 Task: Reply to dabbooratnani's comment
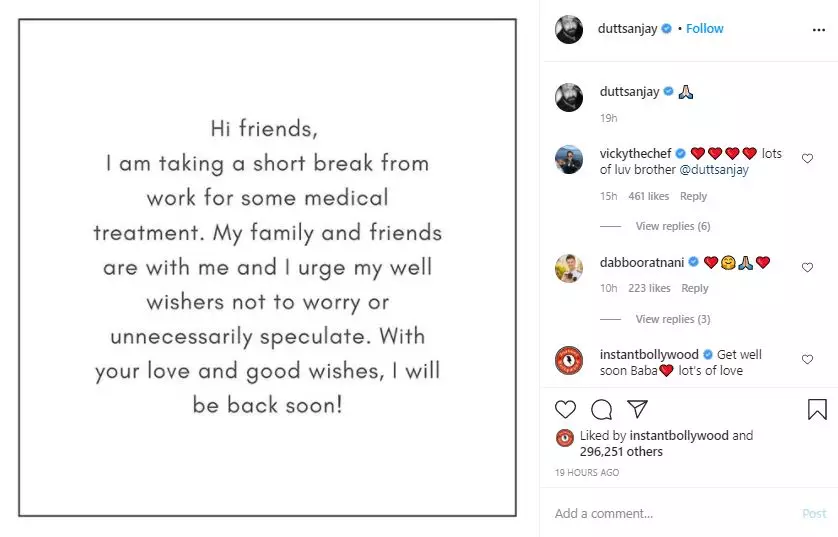tap(694, 289)
